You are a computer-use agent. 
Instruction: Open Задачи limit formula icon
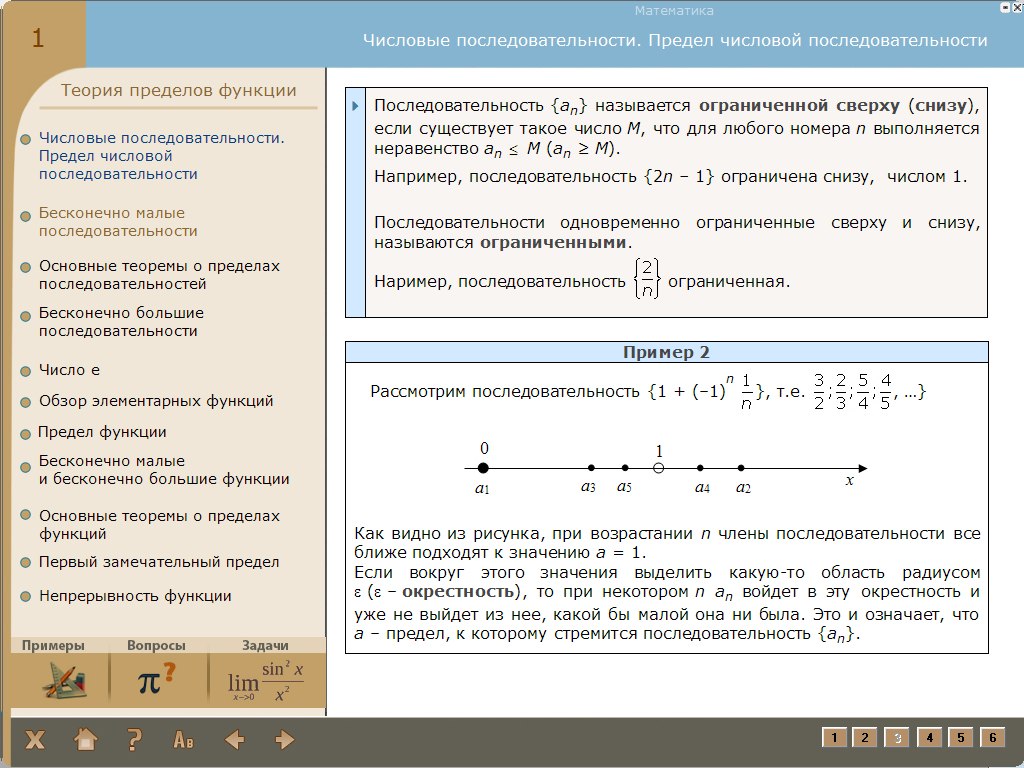pos(266,681)
